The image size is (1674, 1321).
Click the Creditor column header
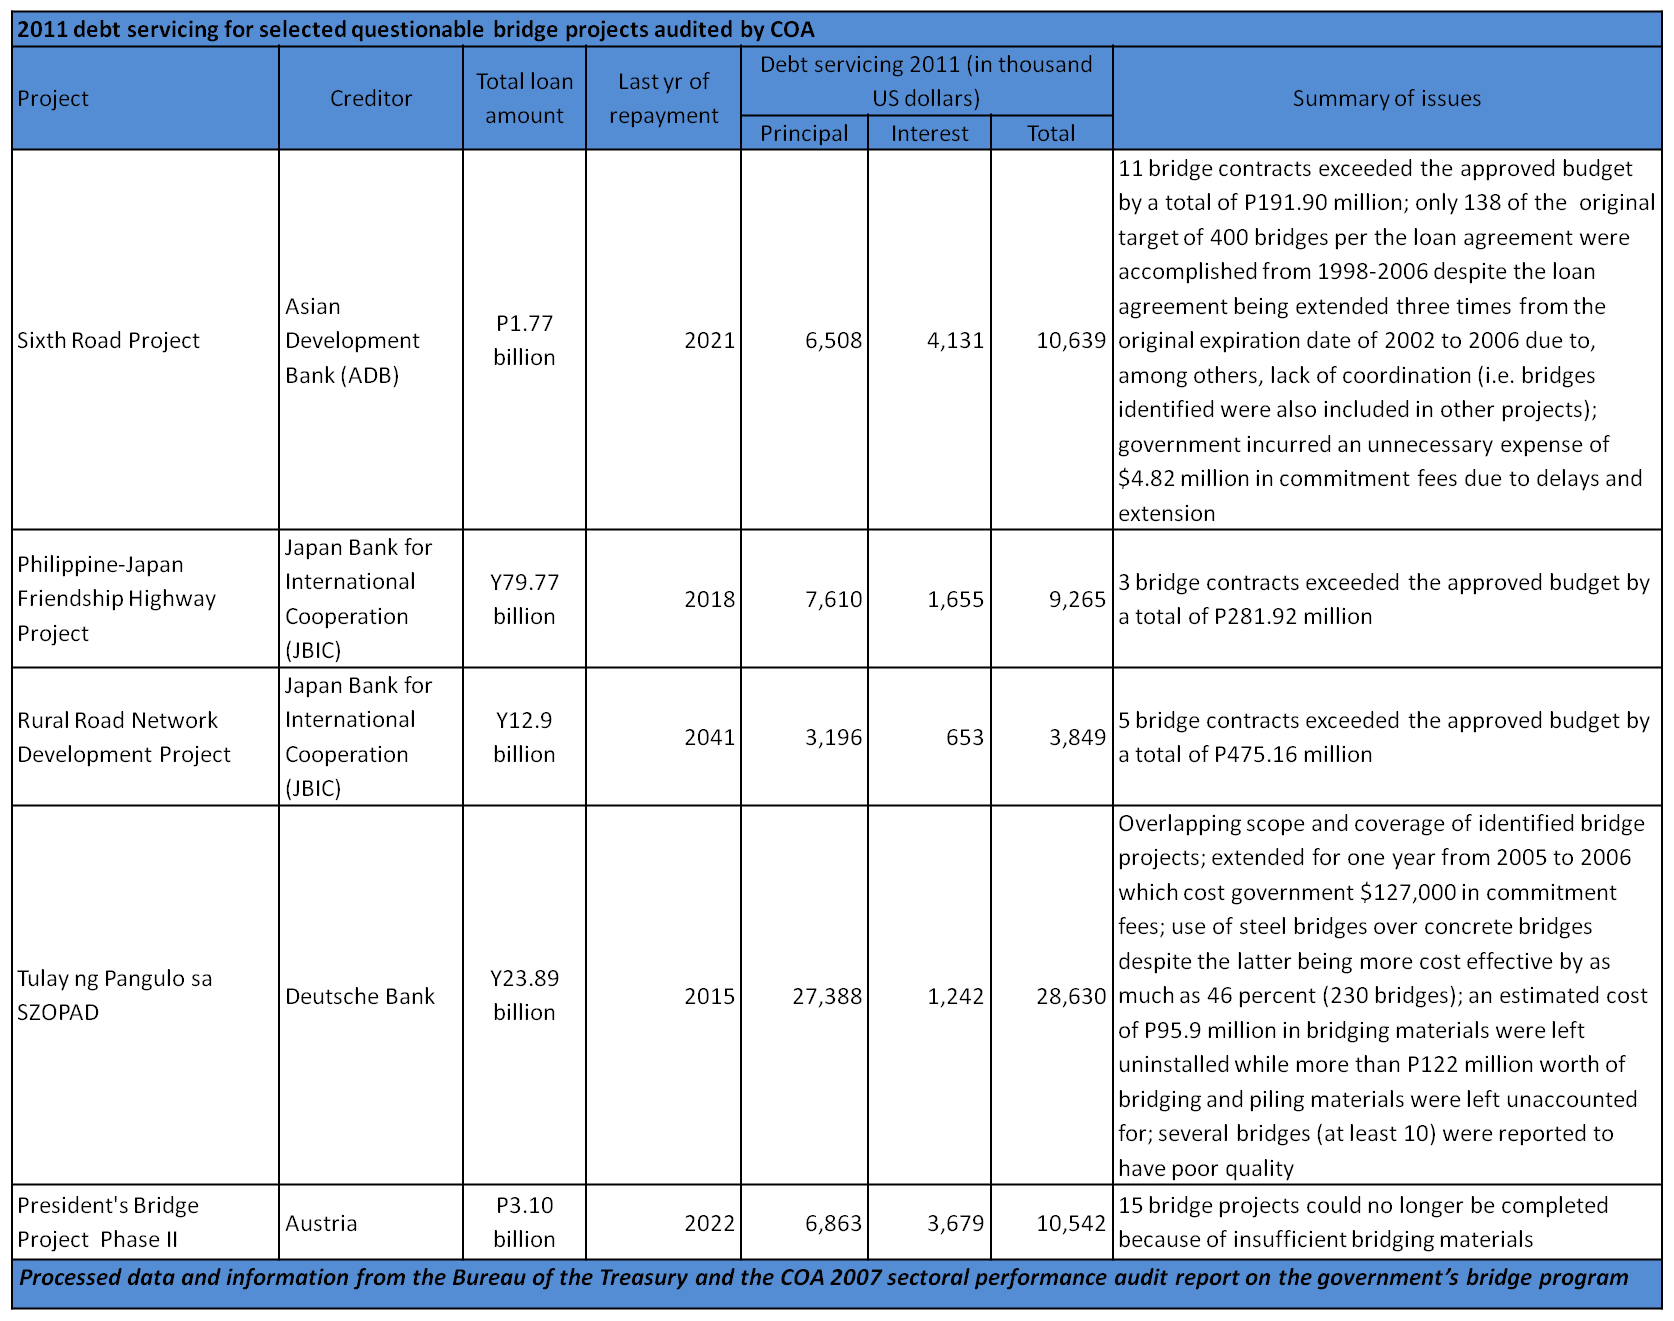[x=370, y=98]
